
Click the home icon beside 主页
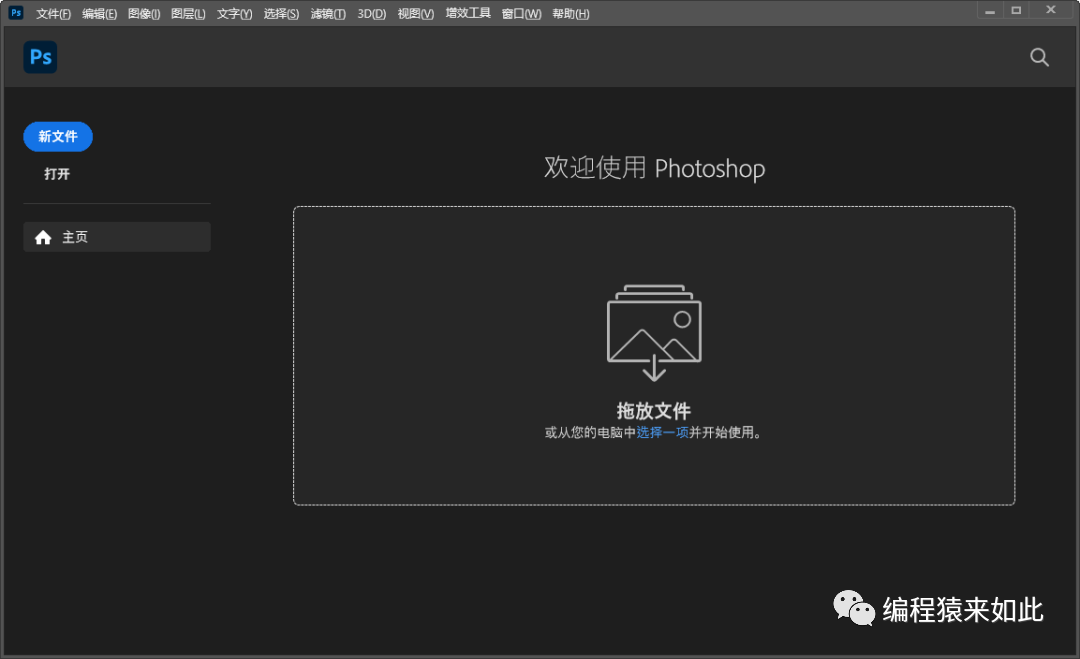[x=43, y=238]
